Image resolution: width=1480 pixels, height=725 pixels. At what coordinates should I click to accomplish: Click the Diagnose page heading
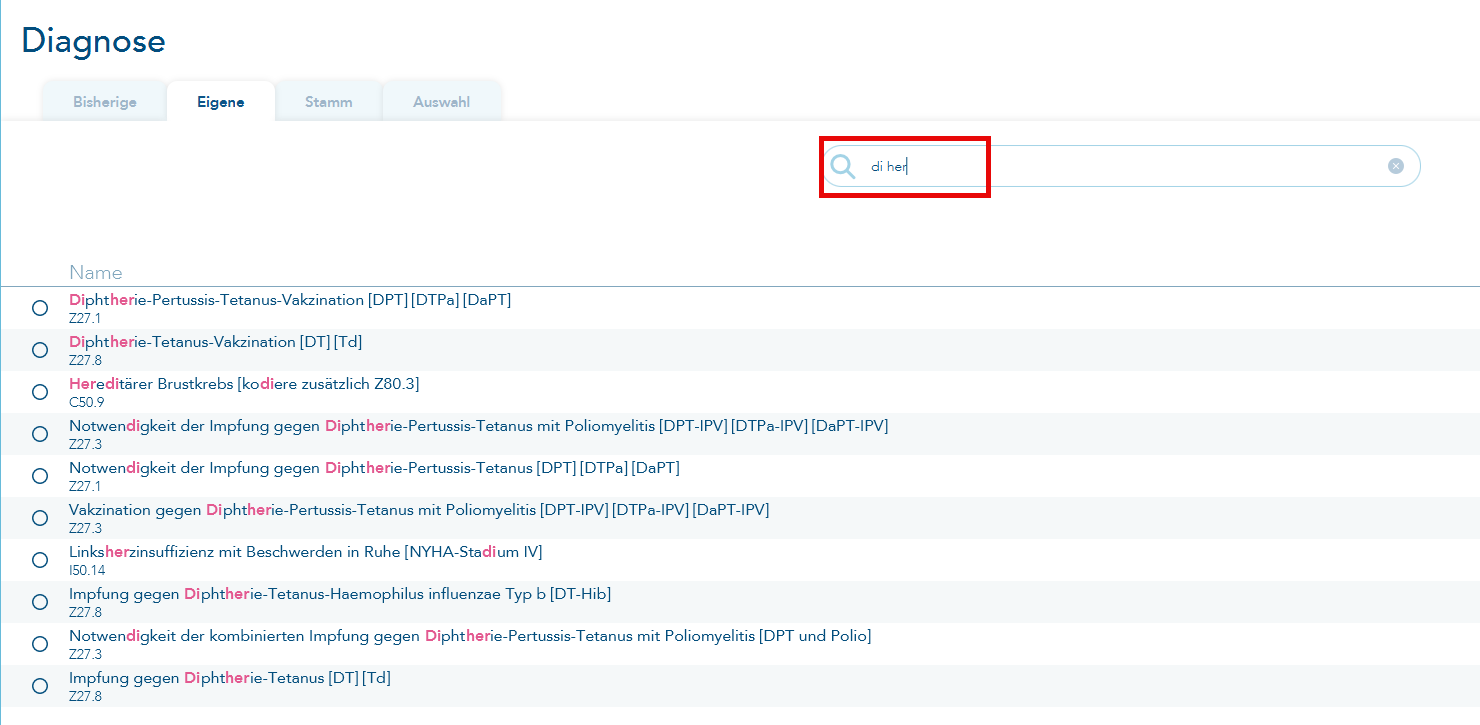pyautogui.click(x=93, y=41)
